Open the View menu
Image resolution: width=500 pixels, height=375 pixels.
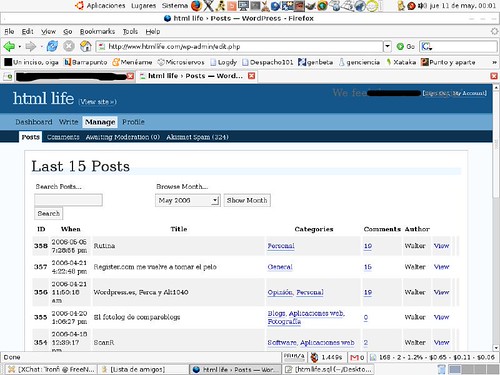pyautogui.click(x=48, y=32)
